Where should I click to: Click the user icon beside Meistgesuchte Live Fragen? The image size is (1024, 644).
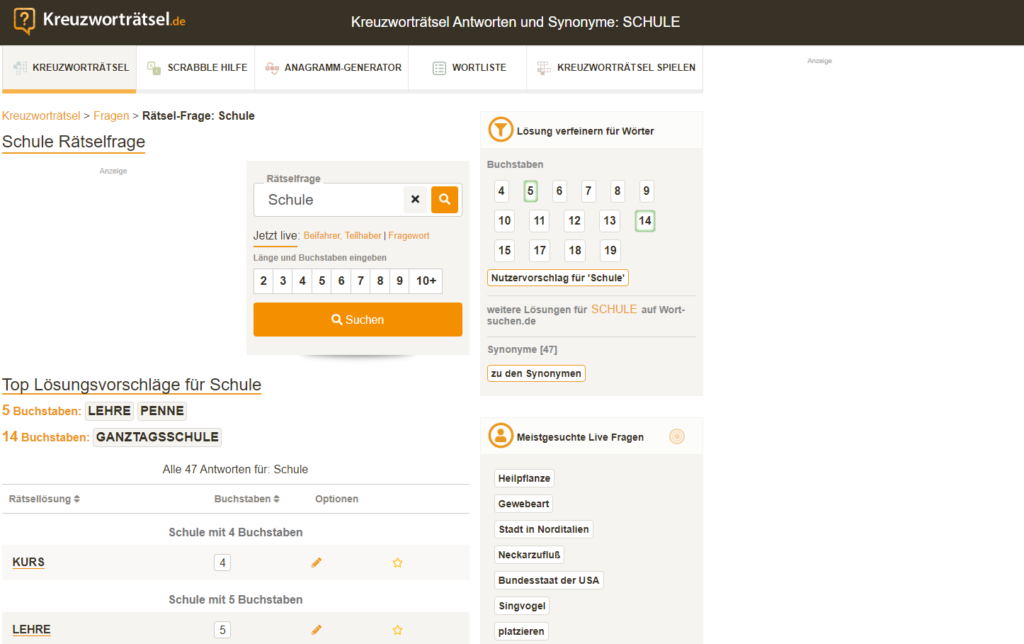501,436
